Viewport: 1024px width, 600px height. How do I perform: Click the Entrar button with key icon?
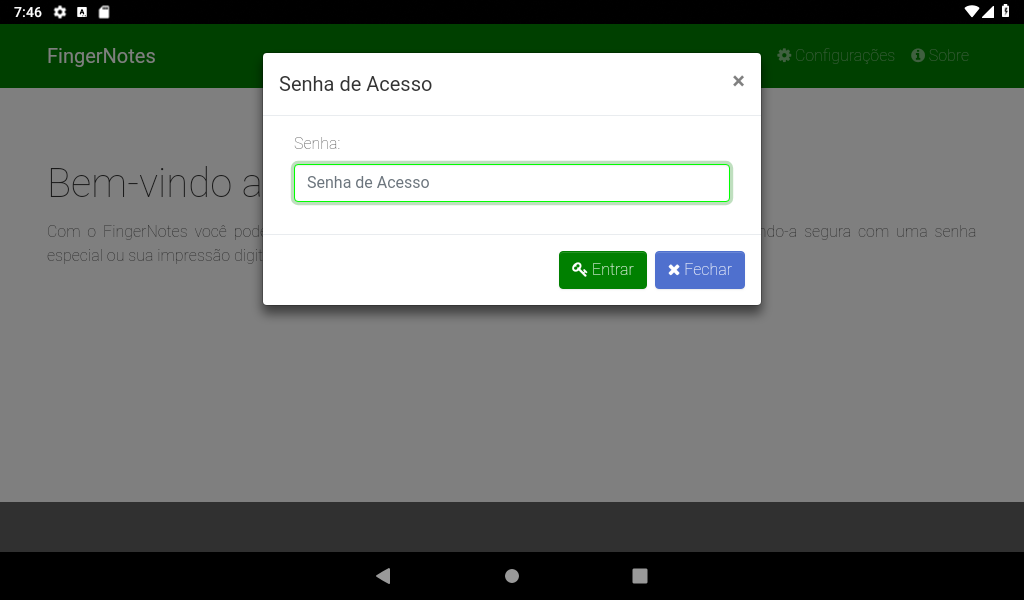(602, 270)
